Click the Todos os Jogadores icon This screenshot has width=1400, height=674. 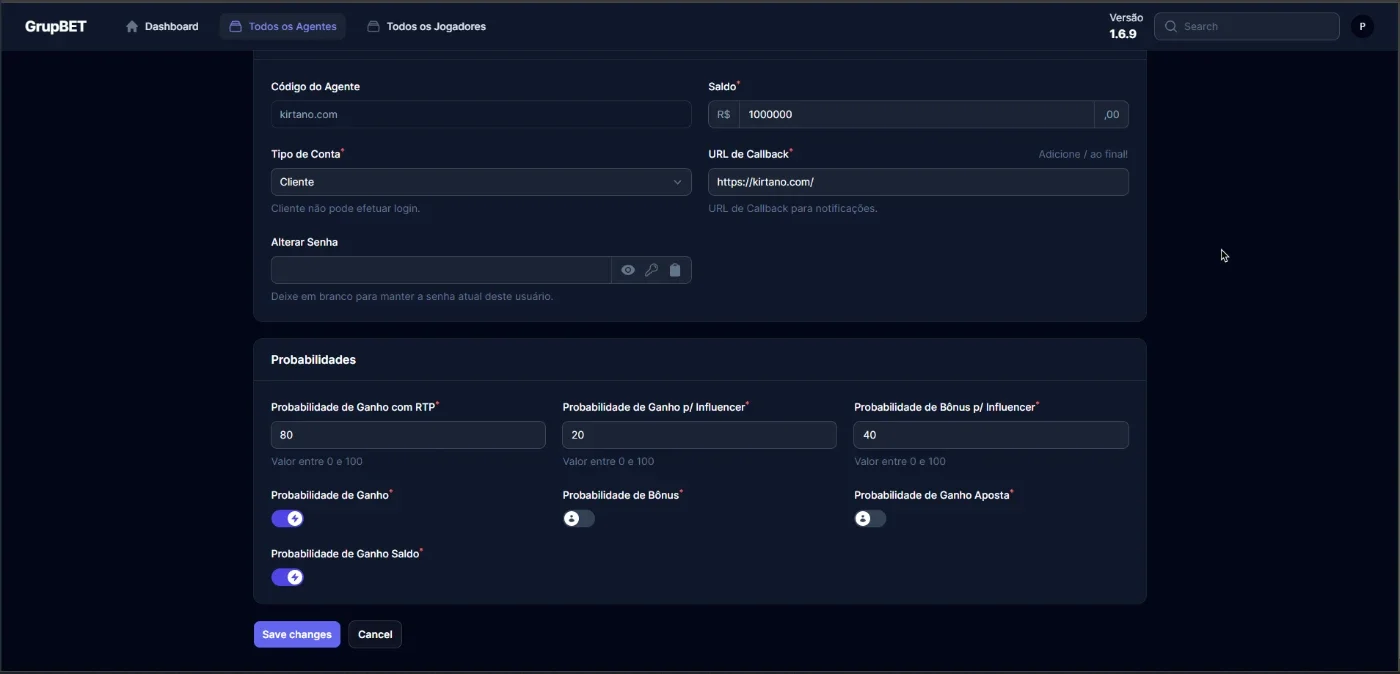[374, 27]
